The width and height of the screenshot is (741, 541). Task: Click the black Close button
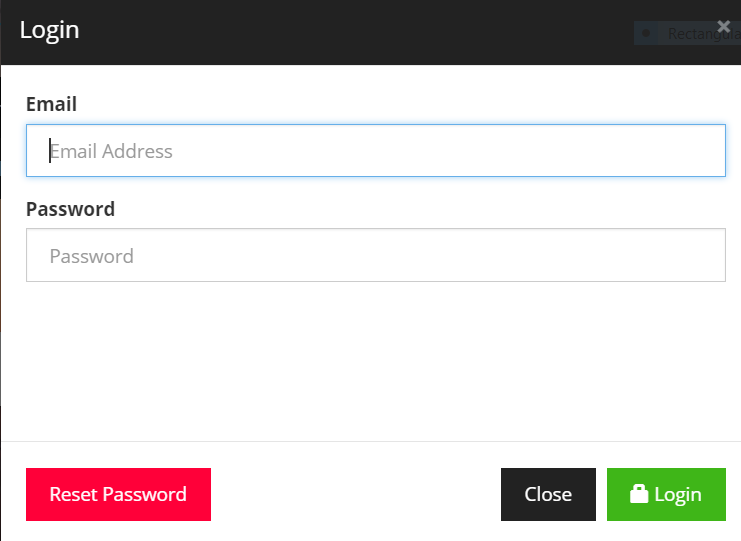coord(548,494)
